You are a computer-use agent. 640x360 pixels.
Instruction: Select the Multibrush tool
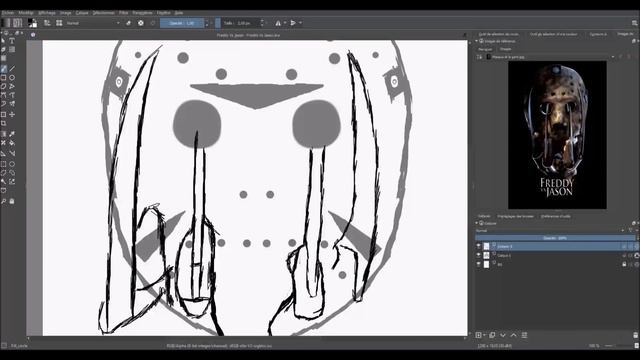click(x=12, y=104)
